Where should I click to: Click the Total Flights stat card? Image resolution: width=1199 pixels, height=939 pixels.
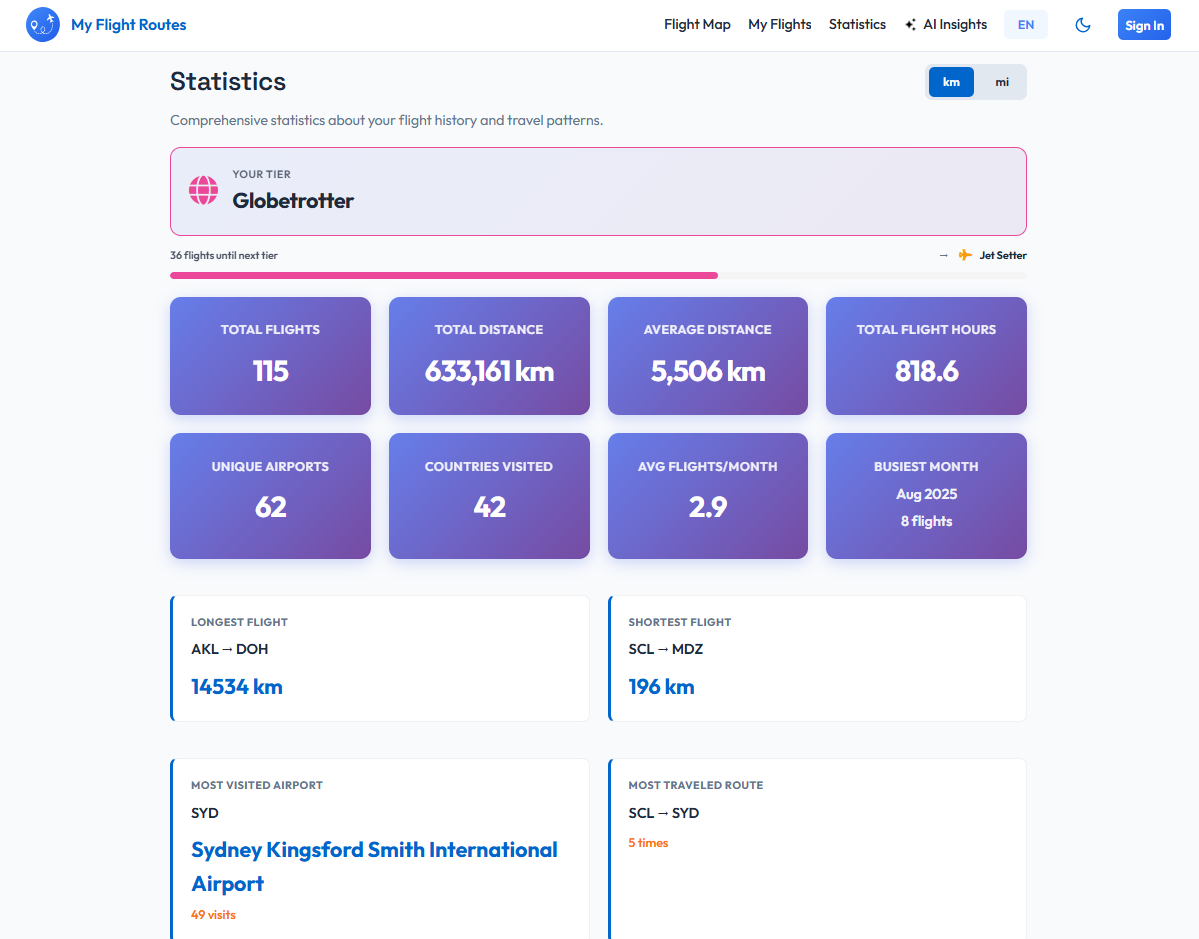click(270, 356)
